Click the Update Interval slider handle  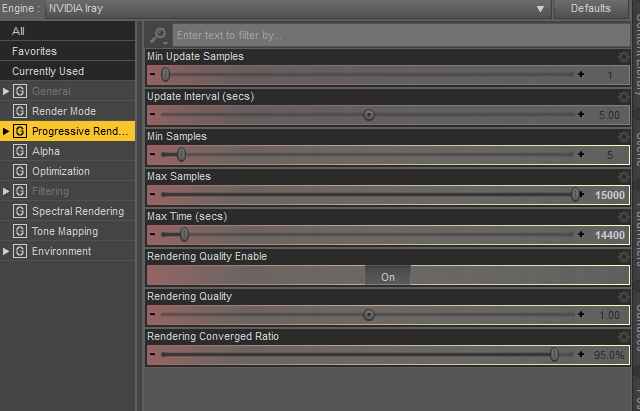point(369,115)
